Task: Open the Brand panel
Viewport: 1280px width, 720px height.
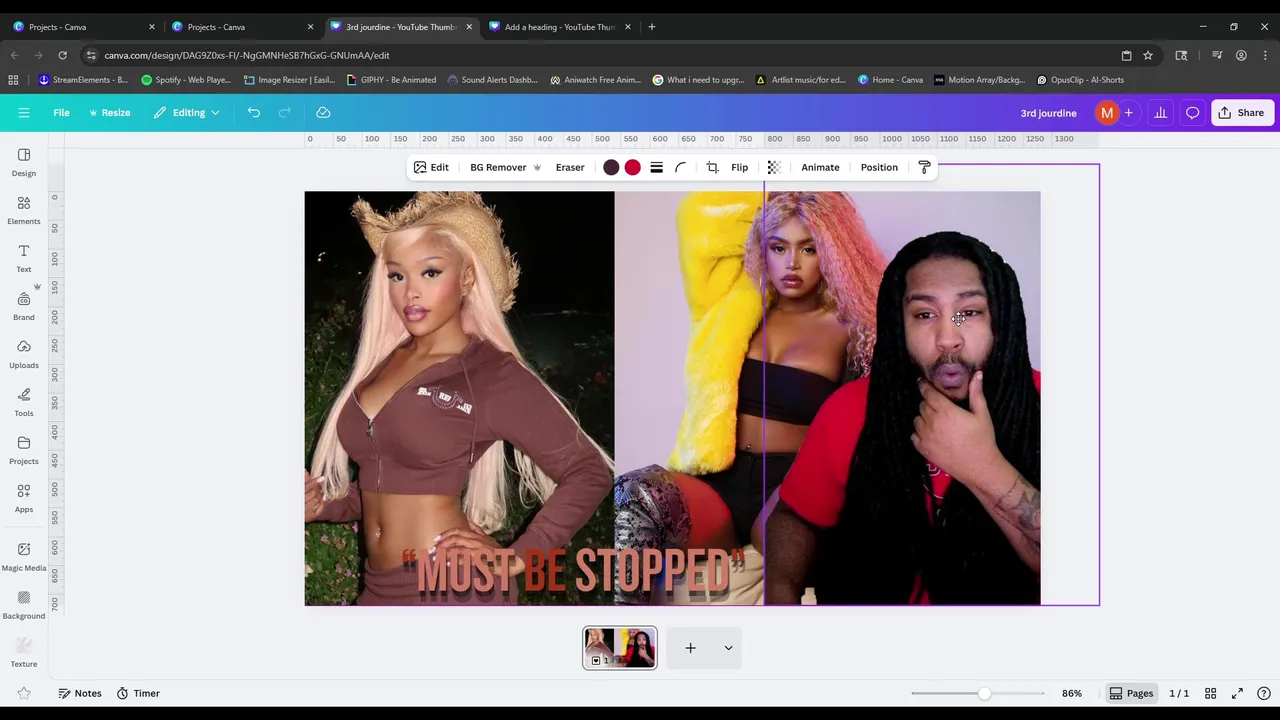Action: coord(24,305)
